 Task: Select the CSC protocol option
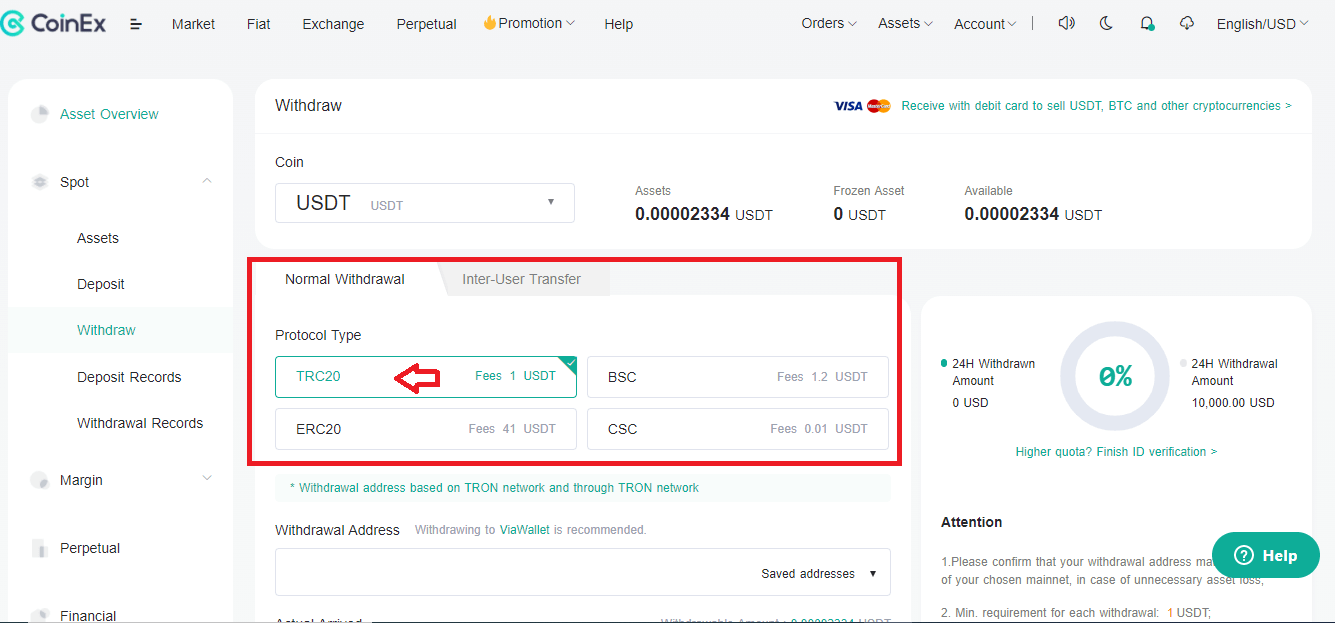(x=738, y=429)
